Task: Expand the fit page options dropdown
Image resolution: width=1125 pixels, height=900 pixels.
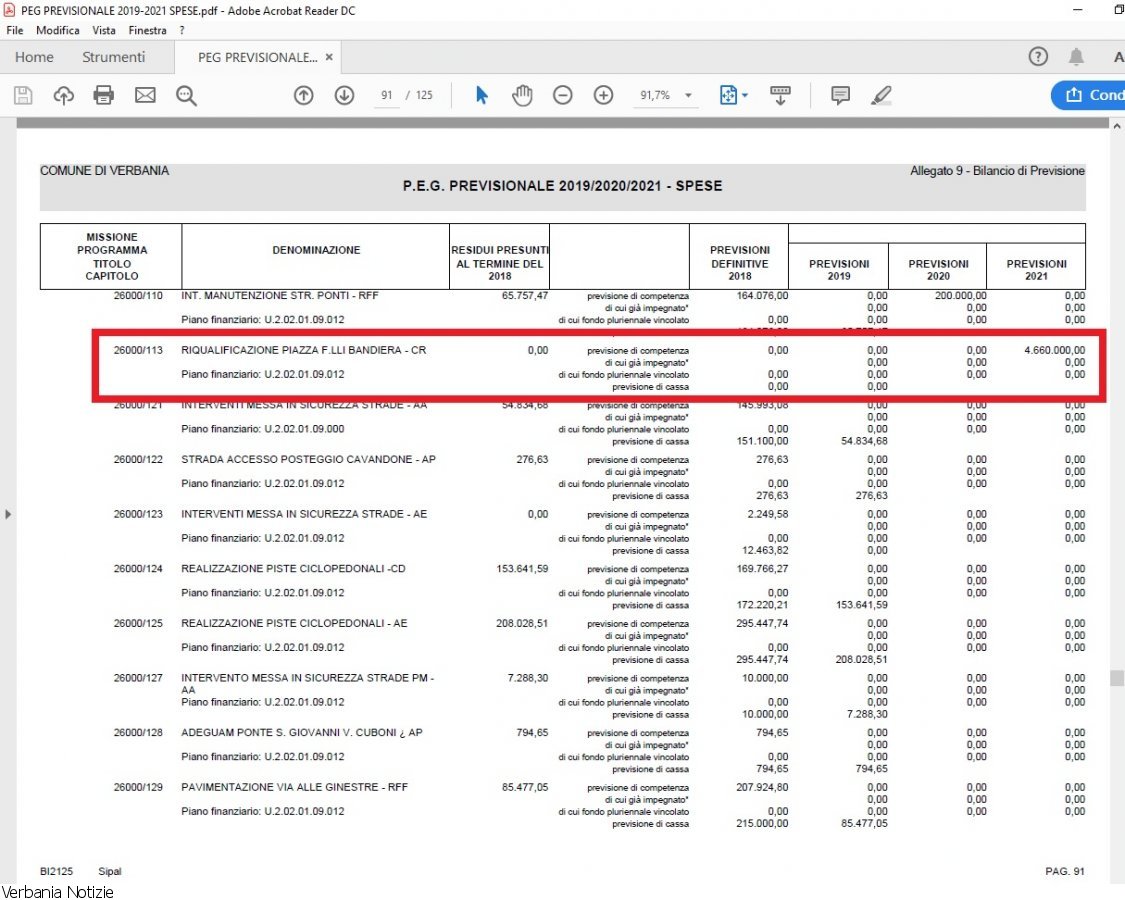Action: [744, 96]
